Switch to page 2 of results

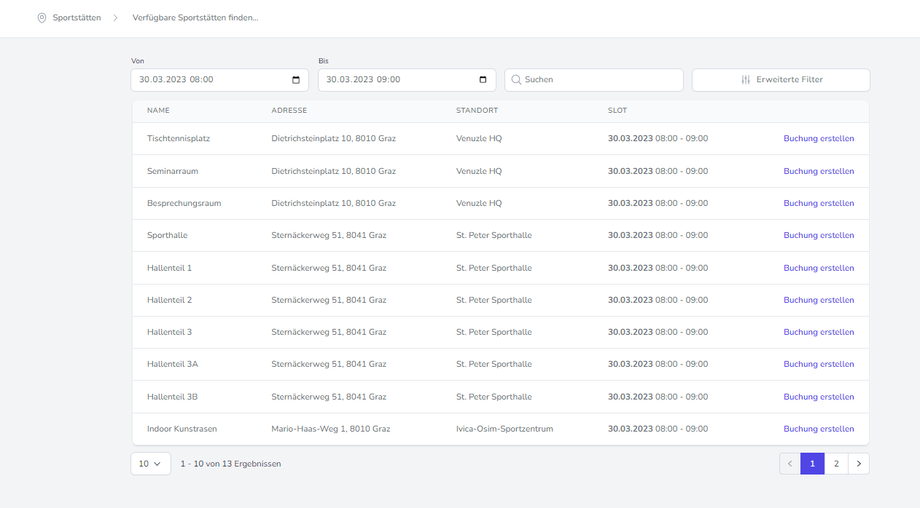(x=836, y=463)
